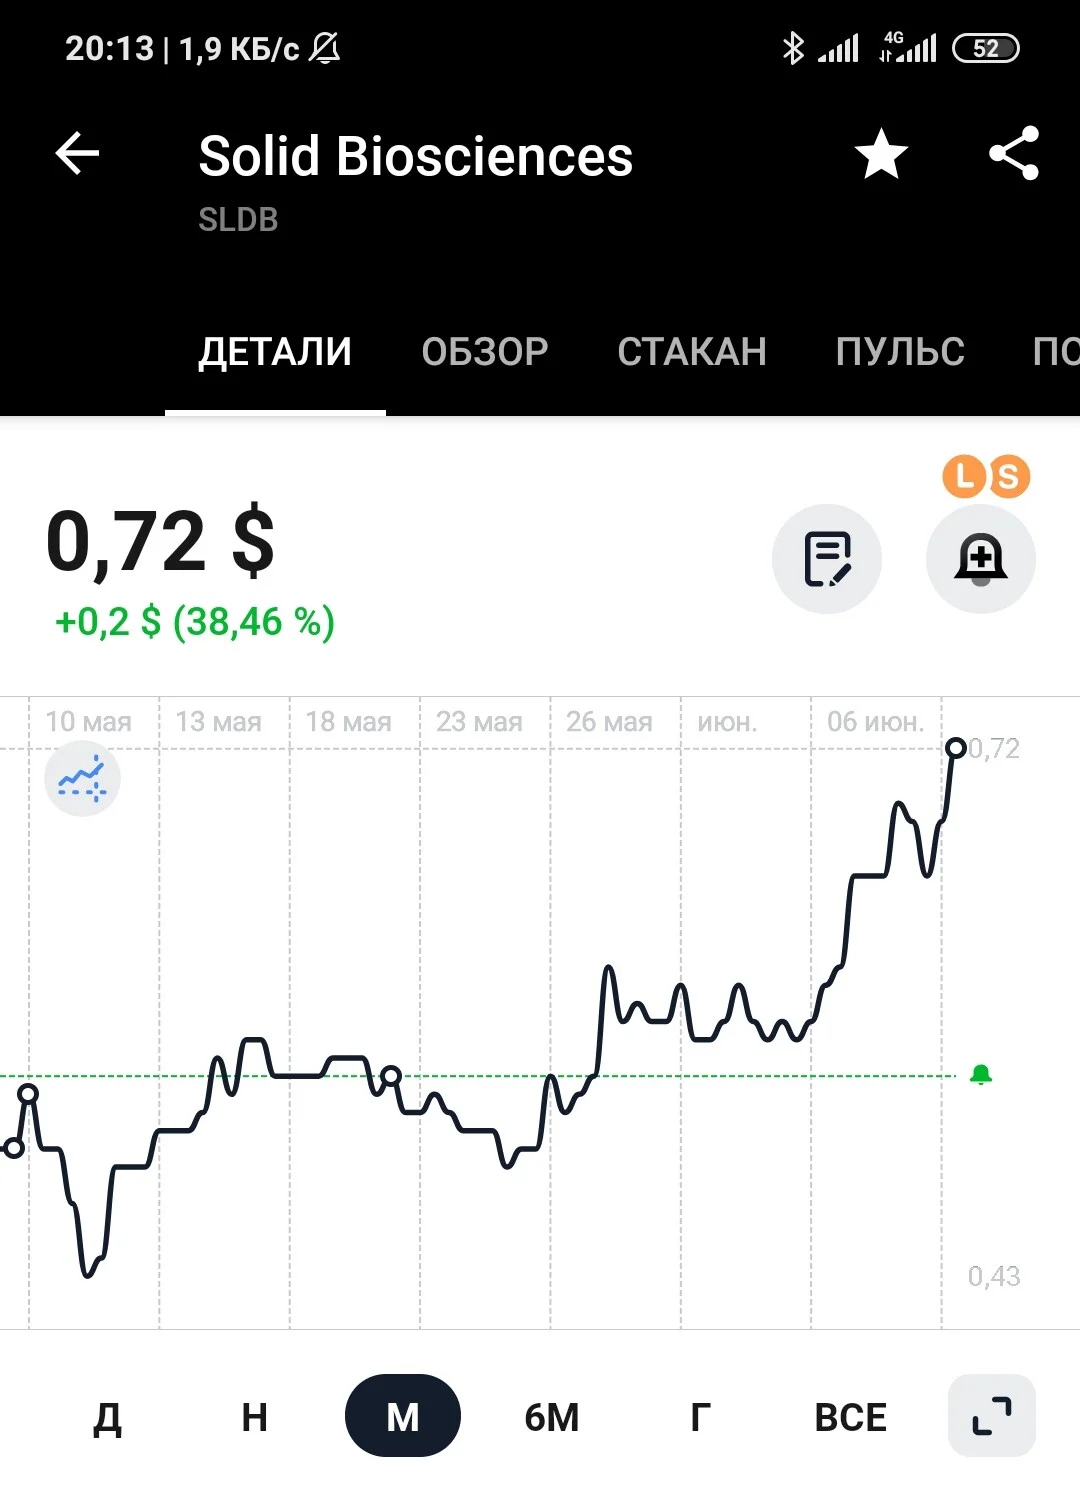Image resolution: width=1080 pixels, height=1491 pixels.
Task: Tap the muted notifications bell icon
Action: click(325, 48)
